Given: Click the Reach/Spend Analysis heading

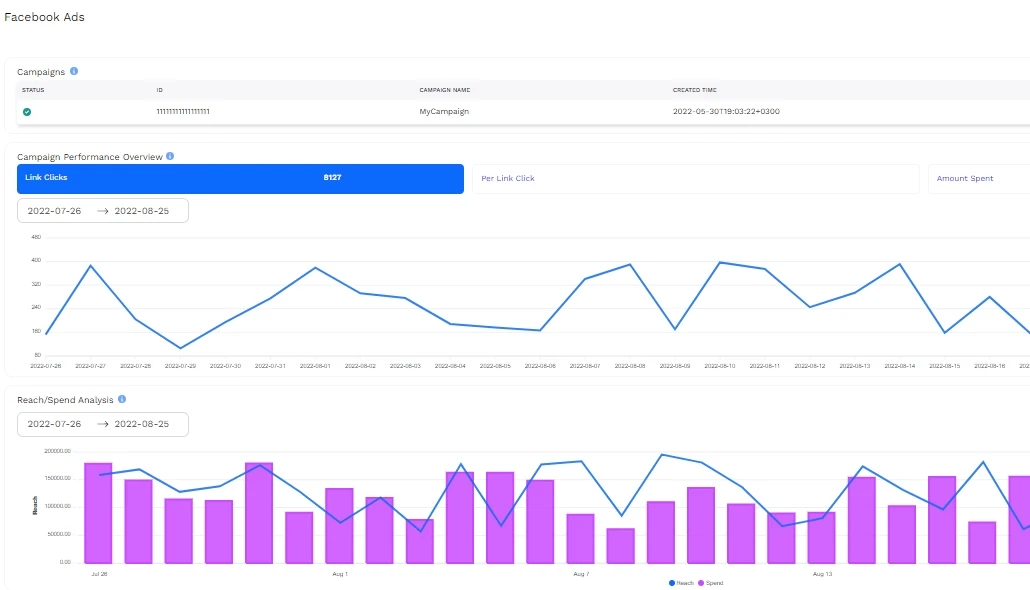Looking at the screenshot, I should click(x=65, y=400).
